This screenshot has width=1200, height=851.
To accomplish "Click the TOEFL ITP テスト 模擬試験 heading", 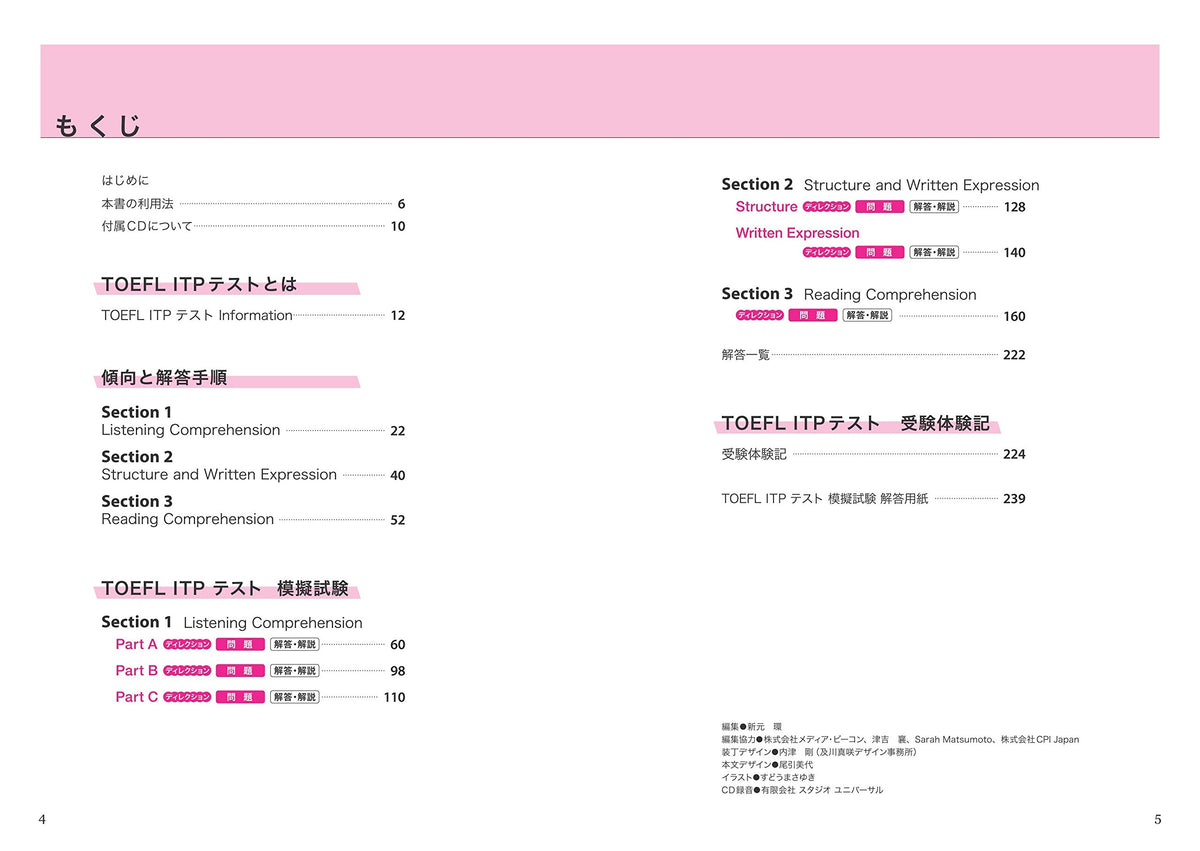I will click(225, 588).
